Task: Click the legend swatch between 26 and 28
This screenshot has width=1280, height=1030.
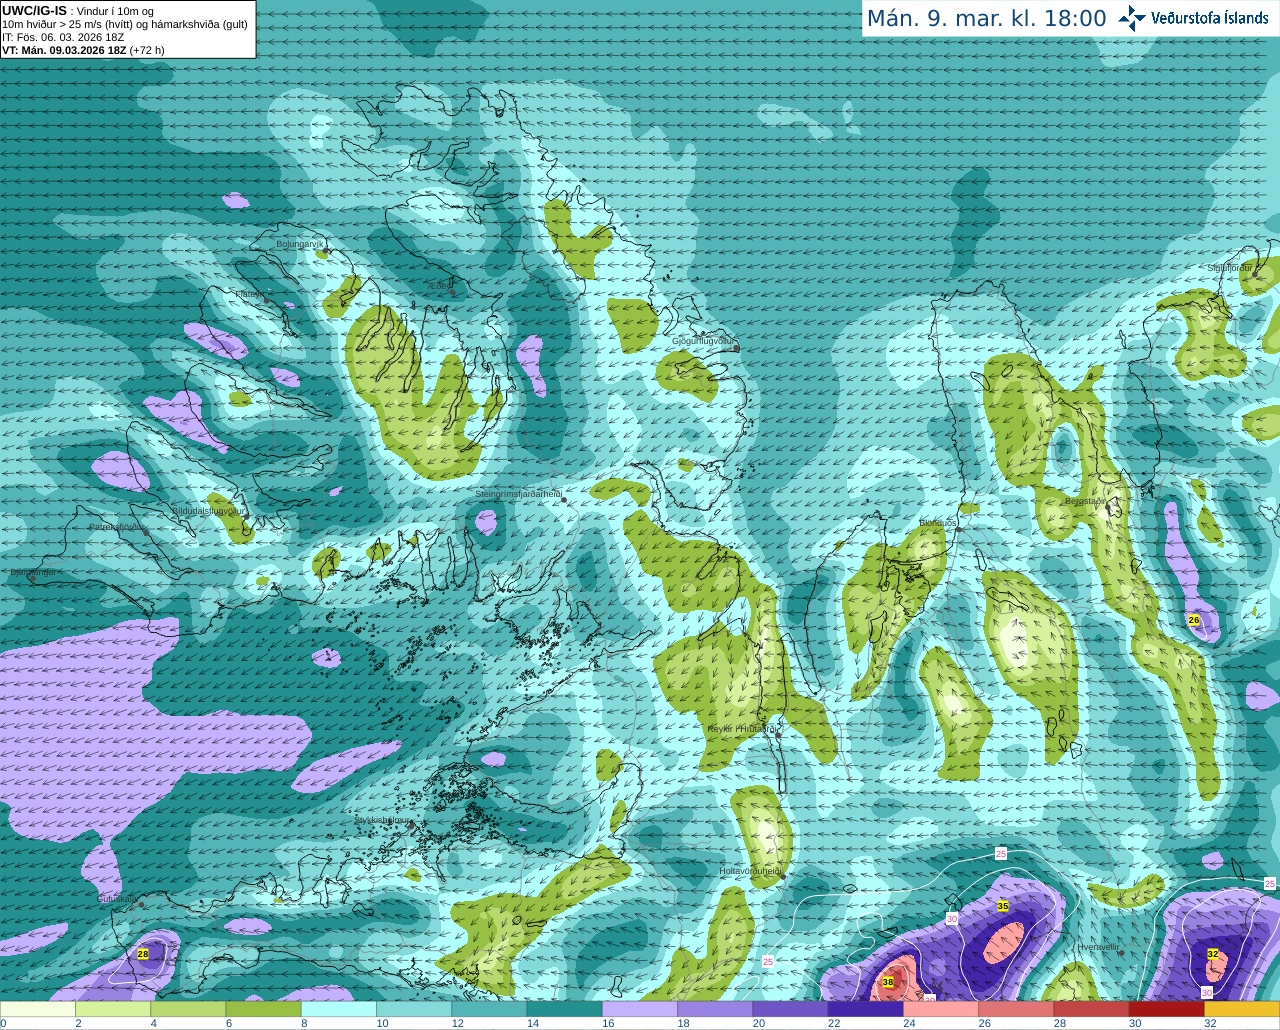Action: tap(1015, 1009)
